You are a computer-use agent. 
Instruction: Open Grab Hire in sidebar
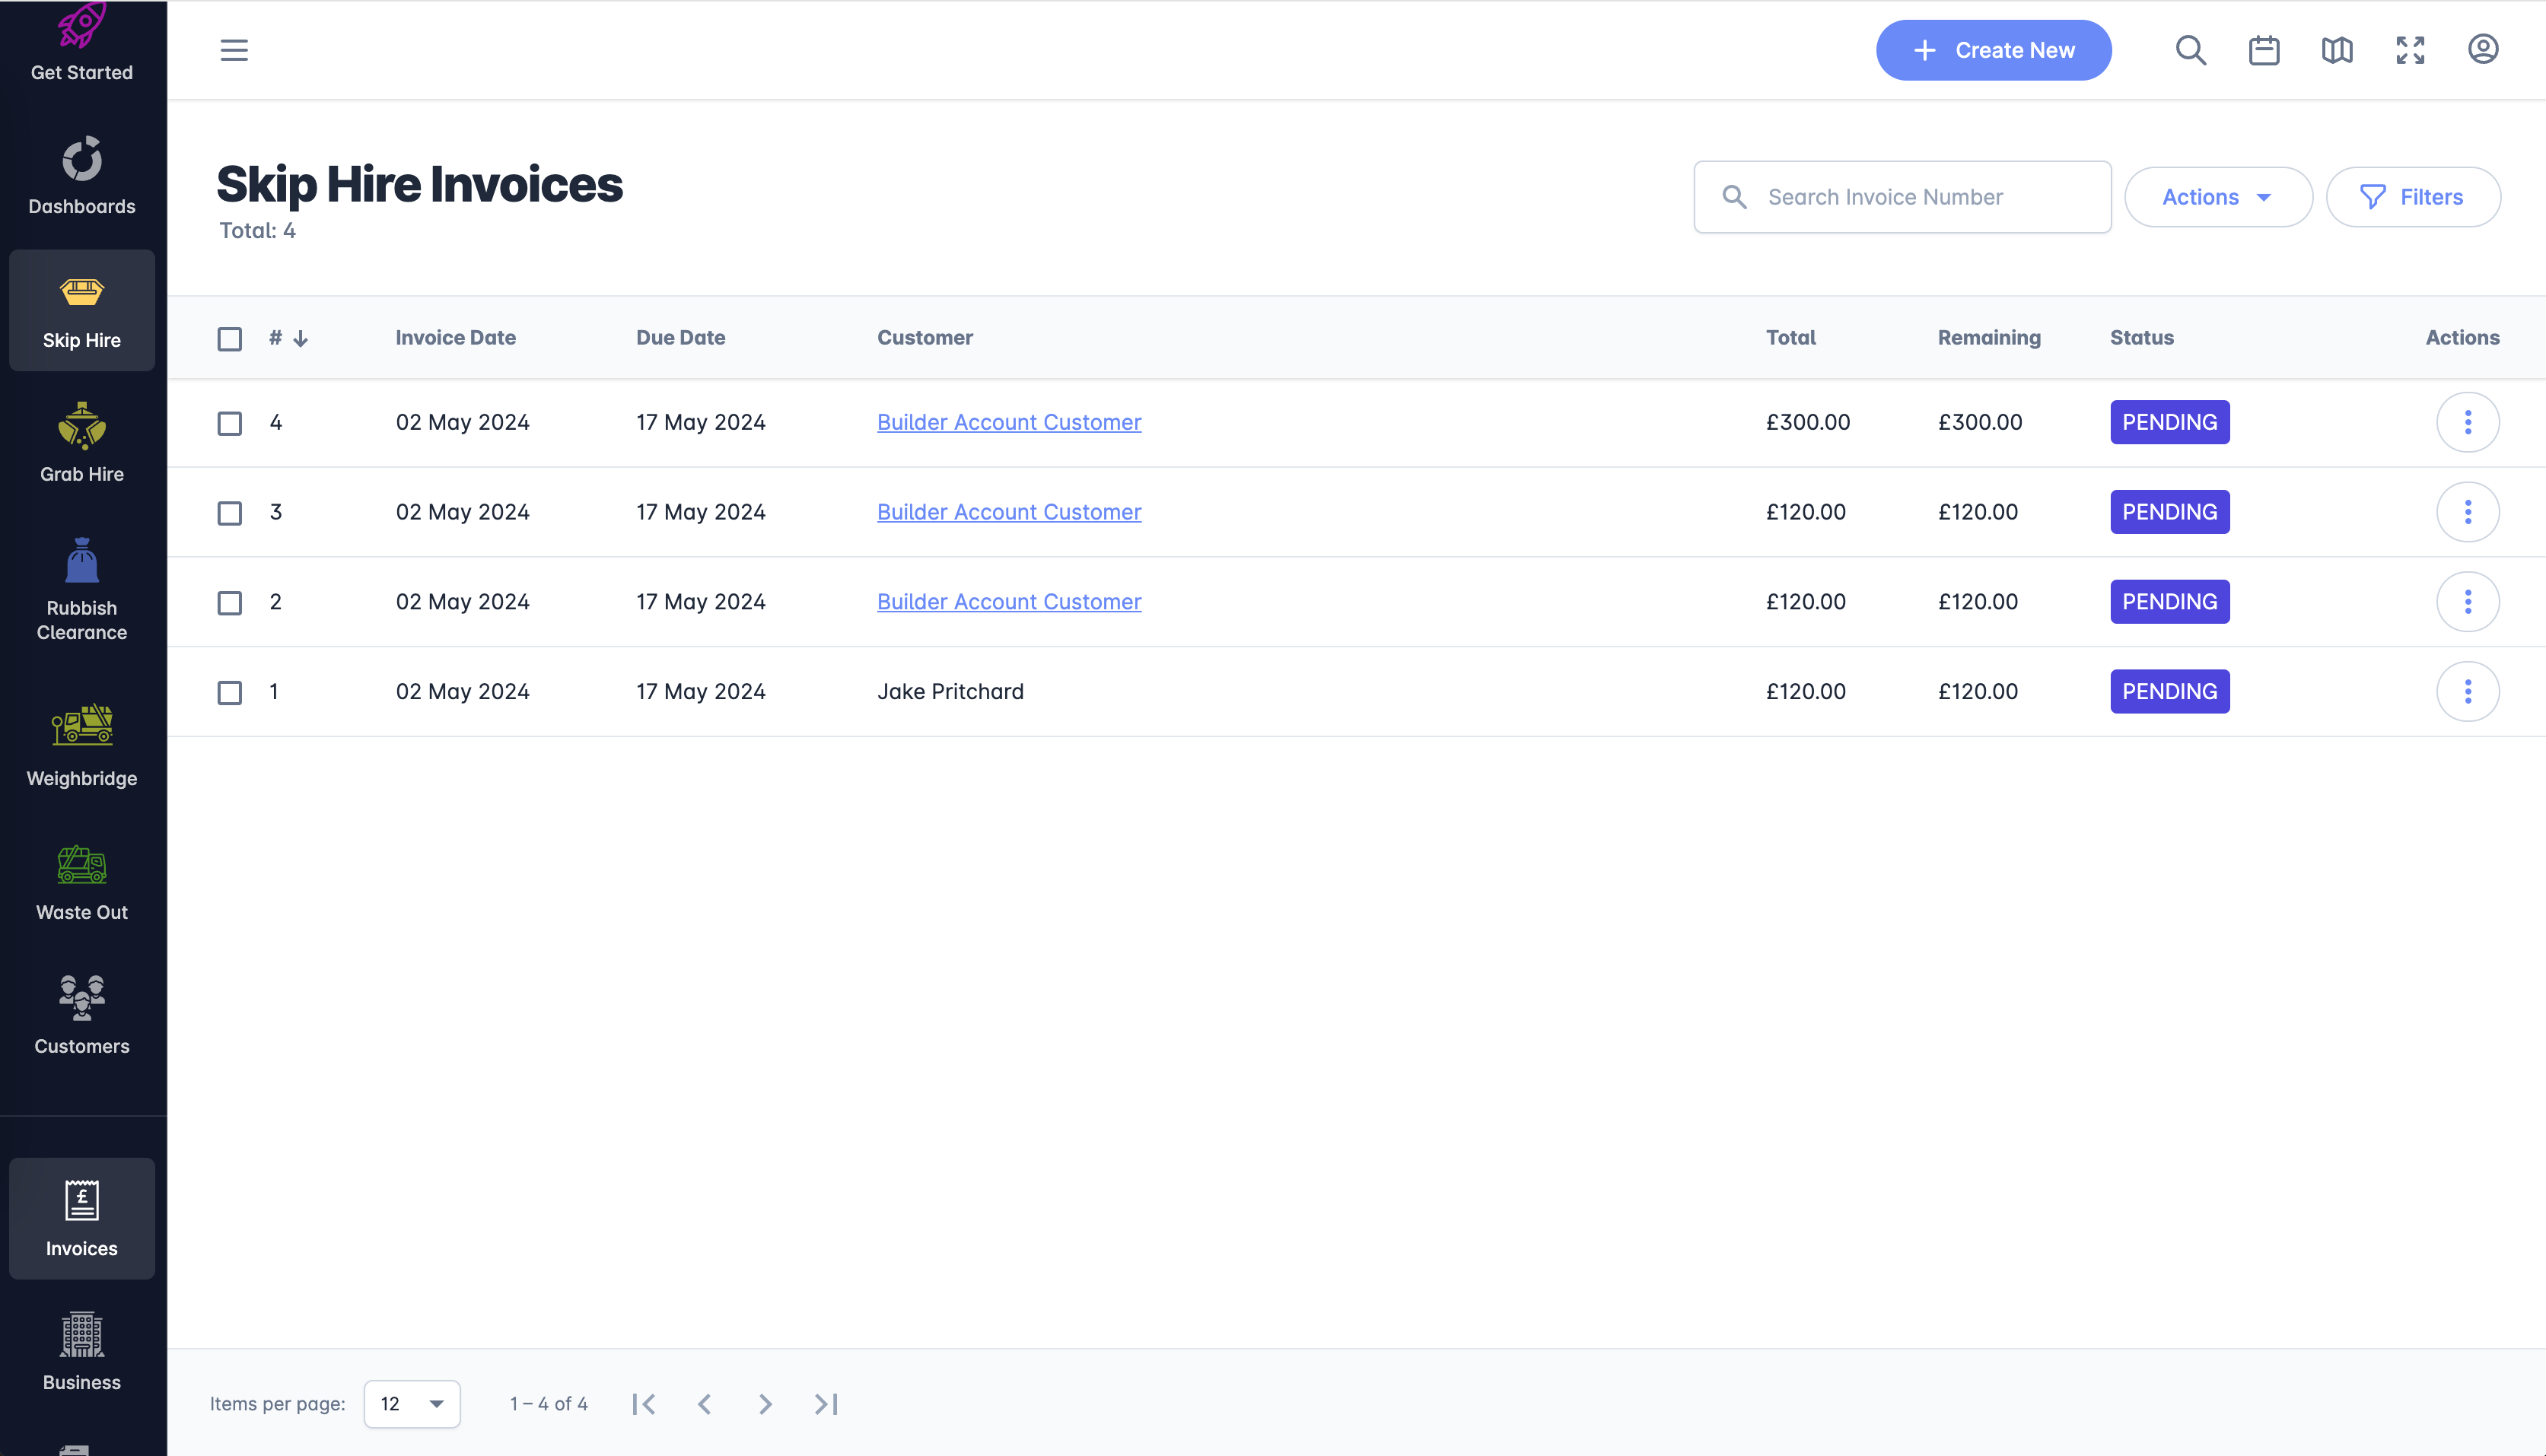82,443
